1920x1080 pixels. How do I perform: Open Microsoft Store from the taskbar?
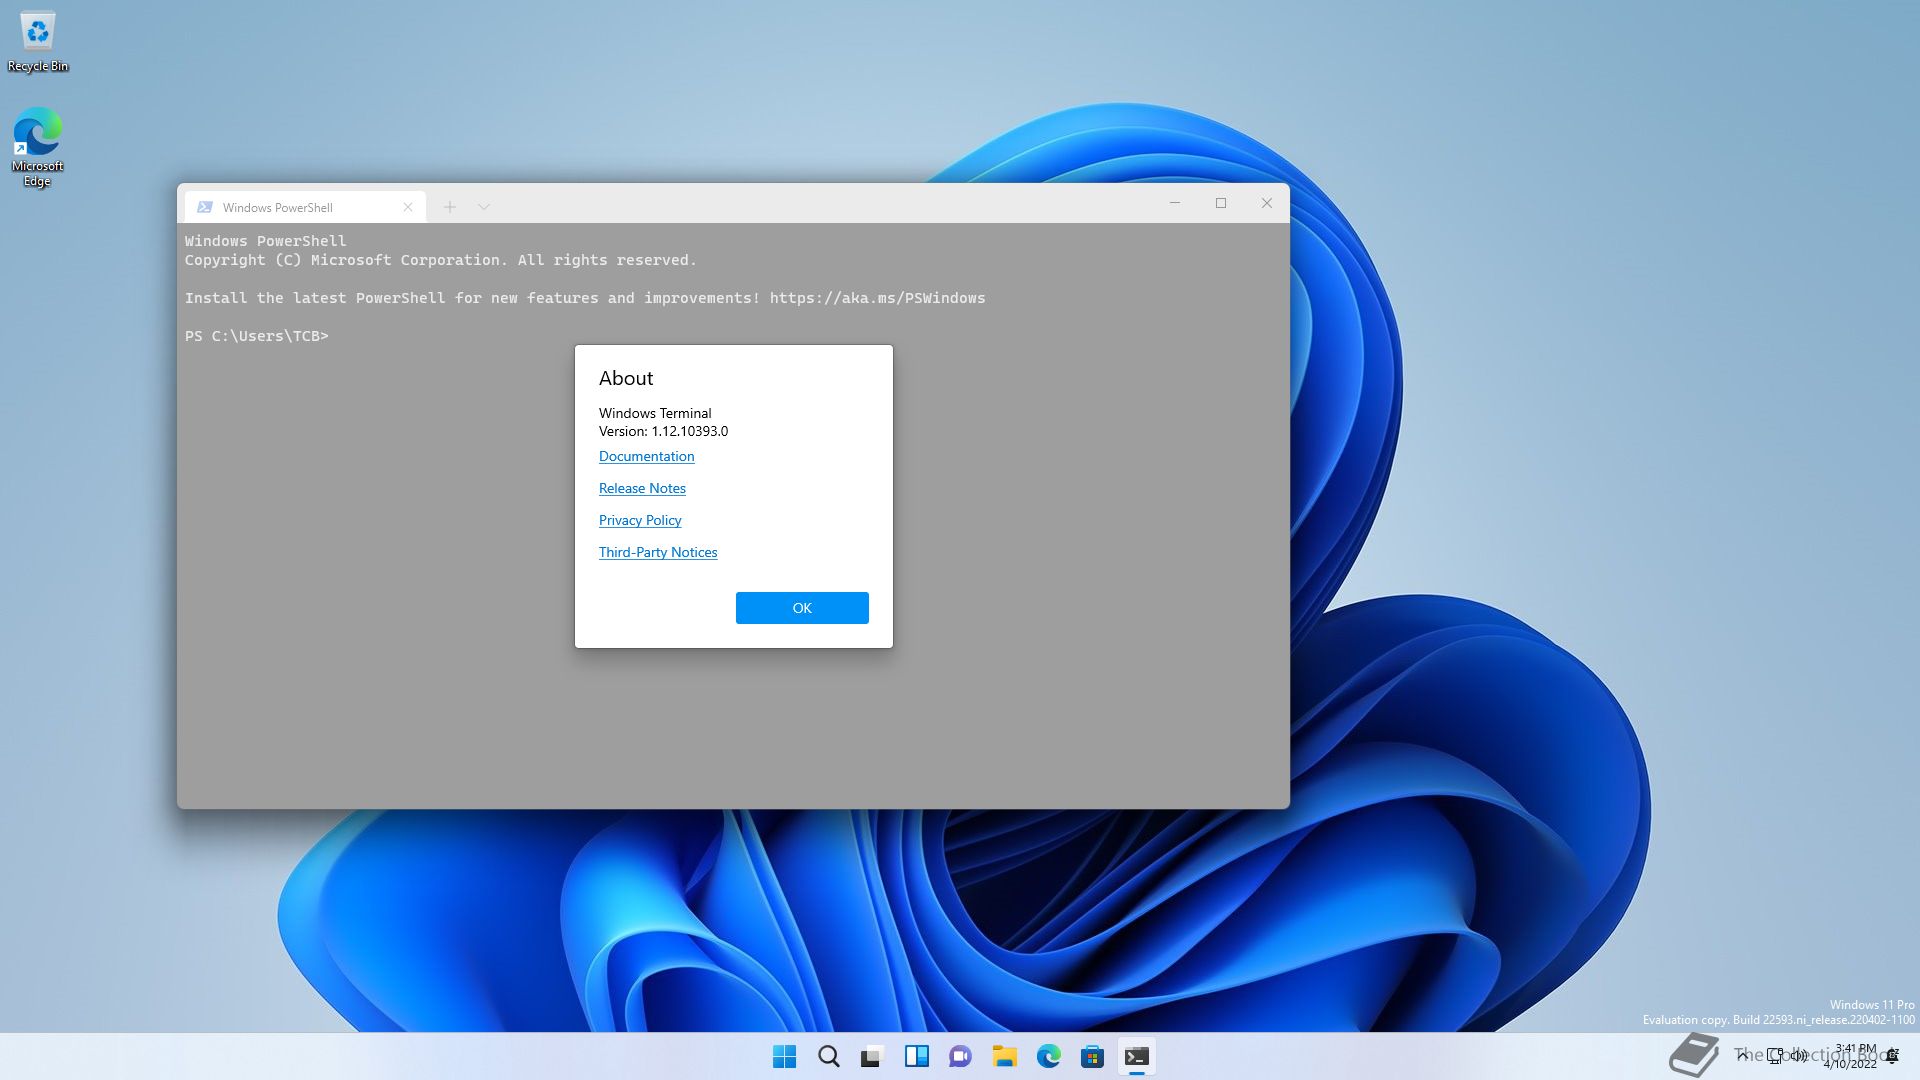click(x=1093, y=1056)
